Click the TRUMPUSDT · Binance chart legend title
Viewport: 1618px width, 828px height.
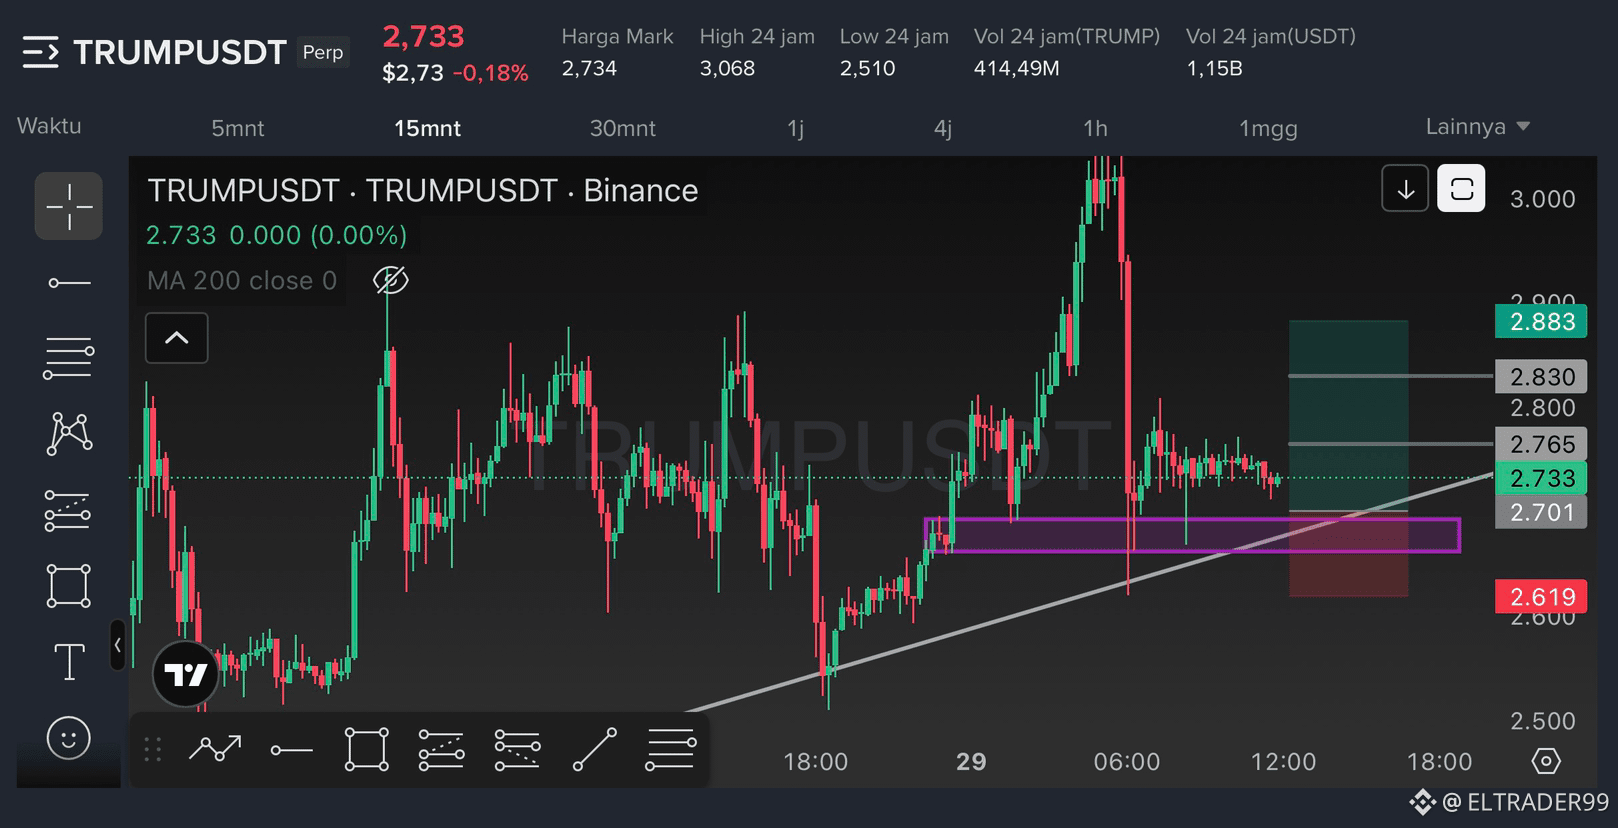(422, 190)
